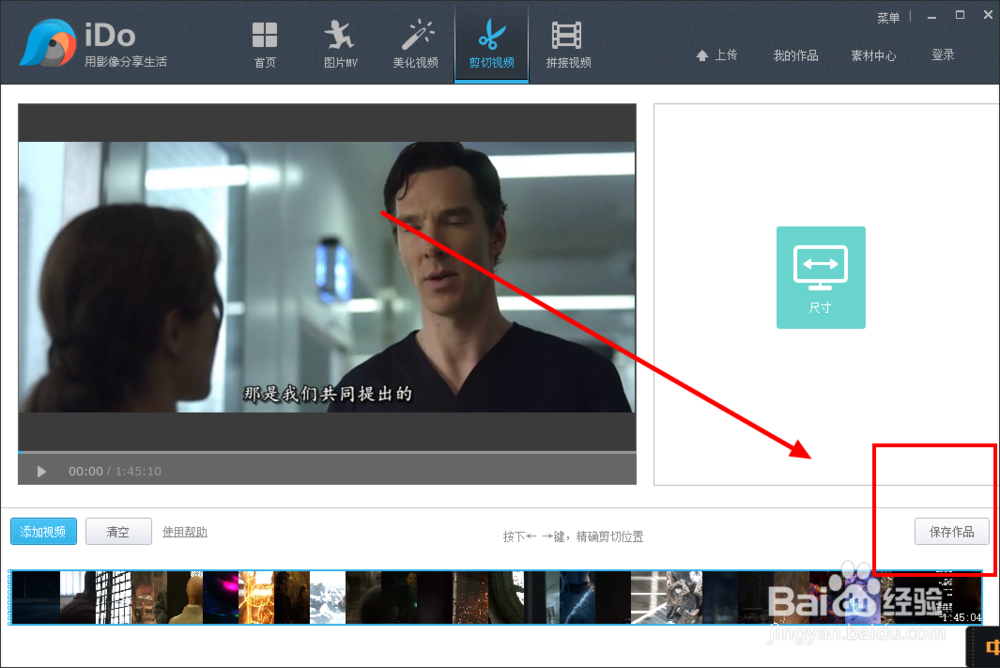Select the barred window frame in timeline
The image size is (1000, 668).
pos(113,598)
